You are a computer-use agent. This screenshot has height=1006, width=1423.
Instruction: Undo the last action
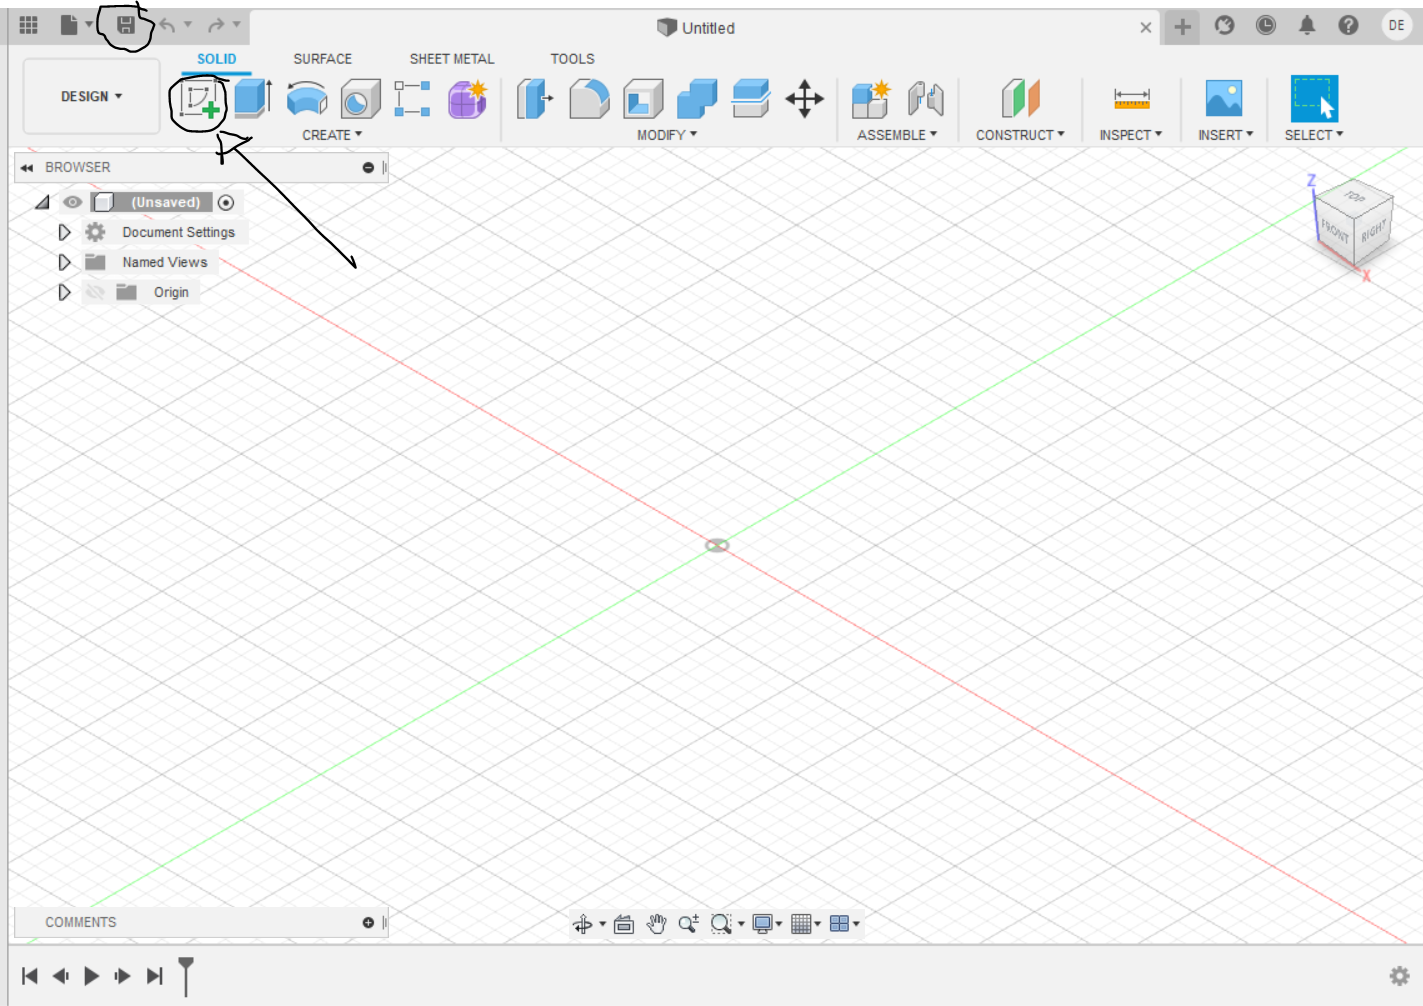tap(167, 25)
